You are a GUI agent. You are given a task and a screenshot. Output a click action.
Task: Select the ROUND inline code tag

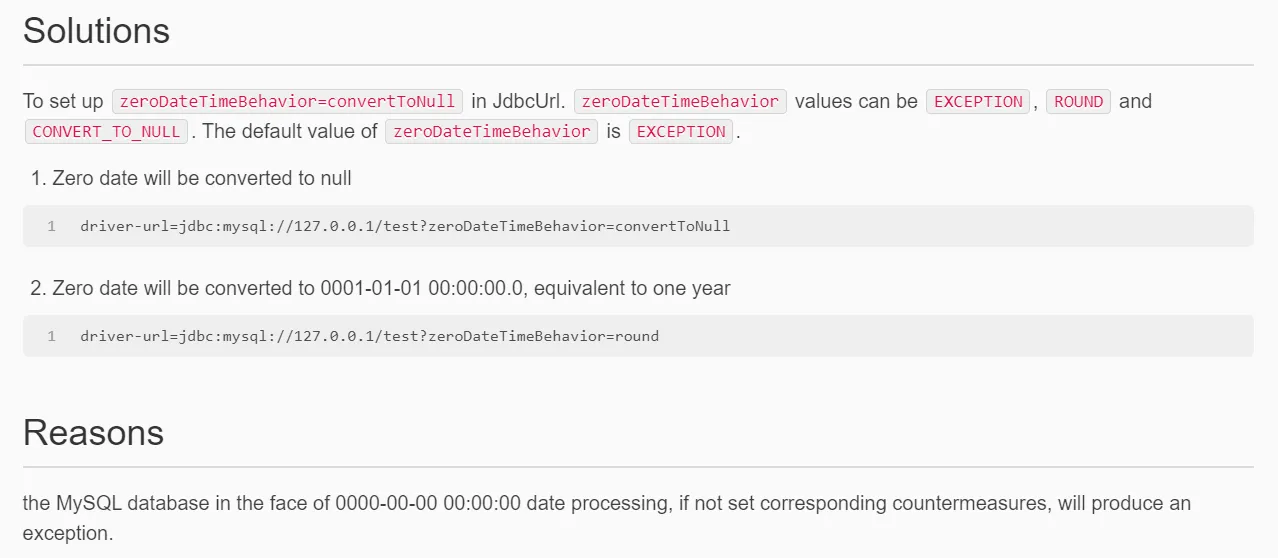coord(1078,101)
